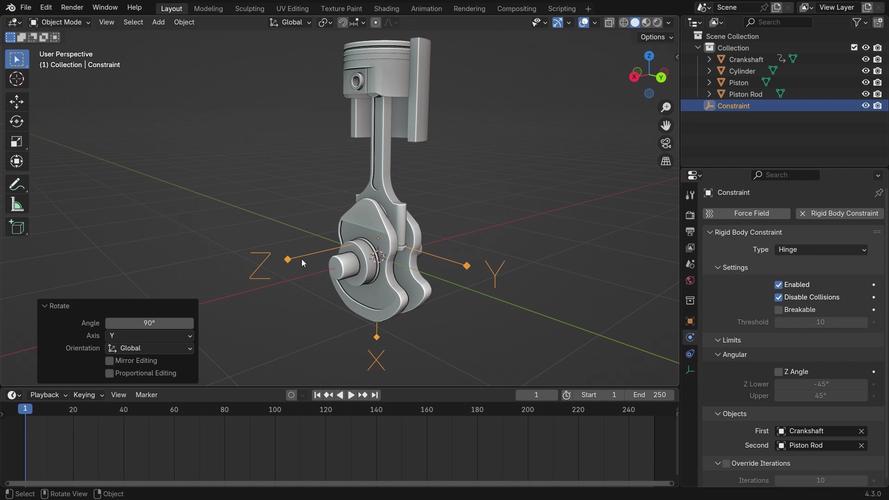Select the Constraint item in outliner

[x=733, y=106]
